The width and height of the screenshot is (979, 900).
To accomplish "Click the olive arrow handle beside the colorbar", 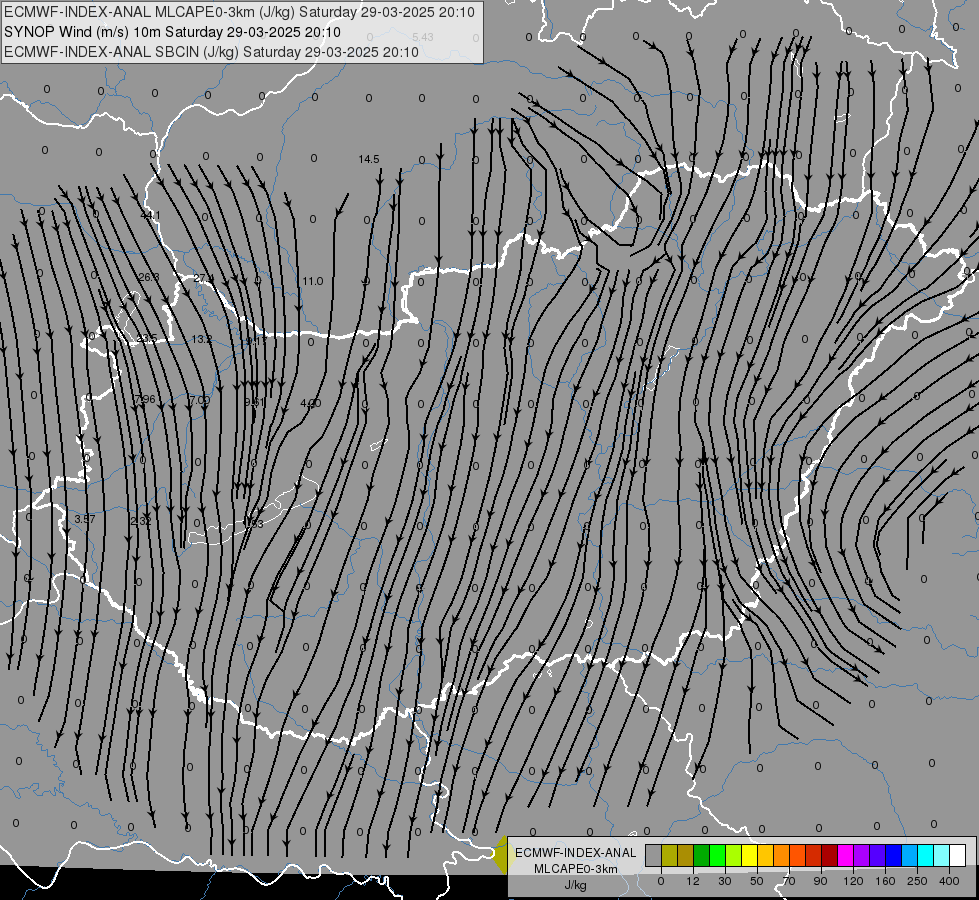I will pyautogui.click(x=500, y=854).
